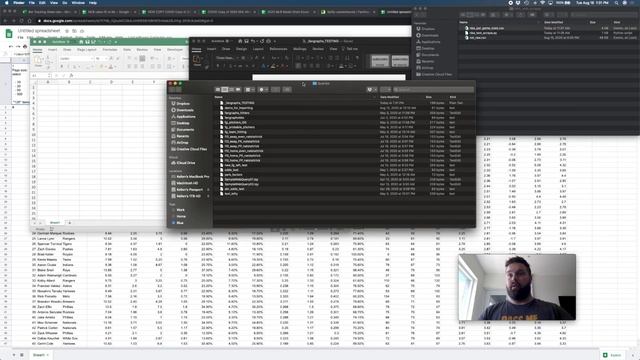Open Dropbox in front Finder sidebar
The image size is (640, 360).
pyautogui.click(x=180, y=104)
